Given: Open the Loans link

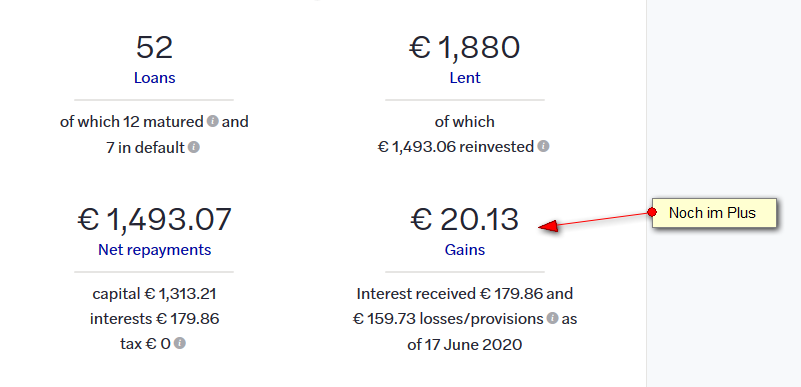Looking at the screenshot, I should (154, 78).
